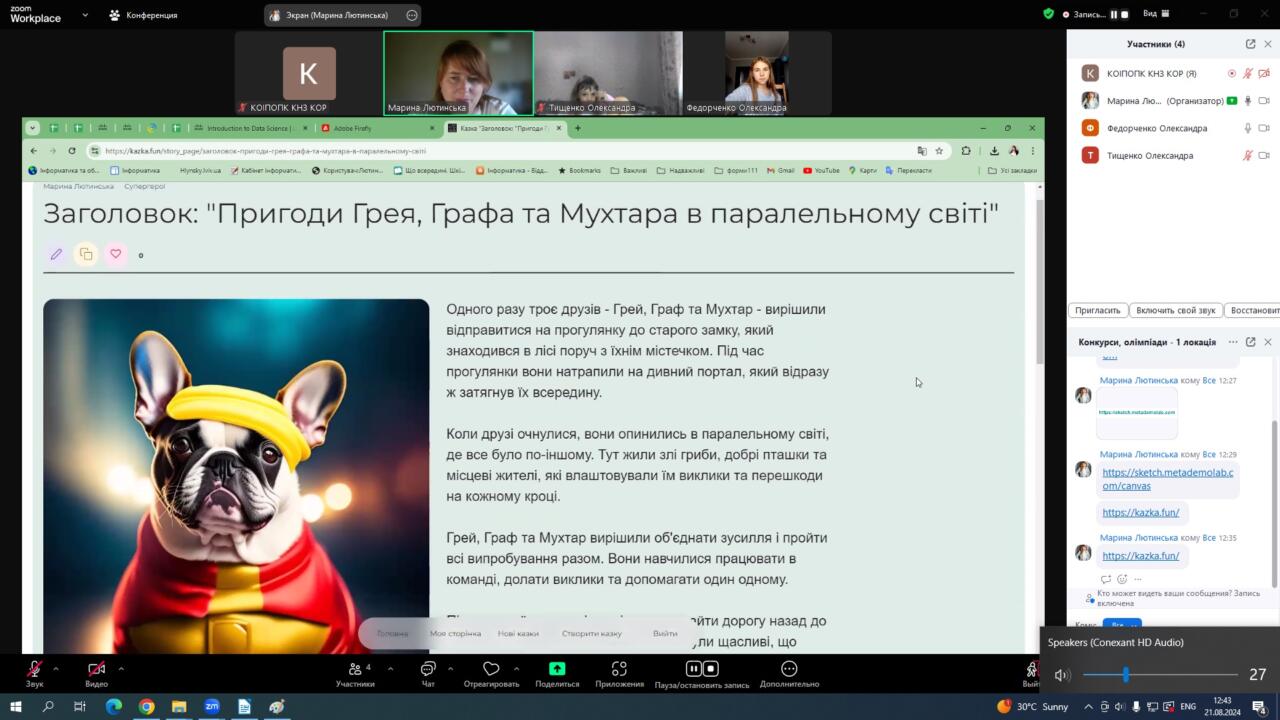Expand arrow next to Чат button
Image resolution: width=1280 pixels, height=720 pixels.
tap(450, 668)
